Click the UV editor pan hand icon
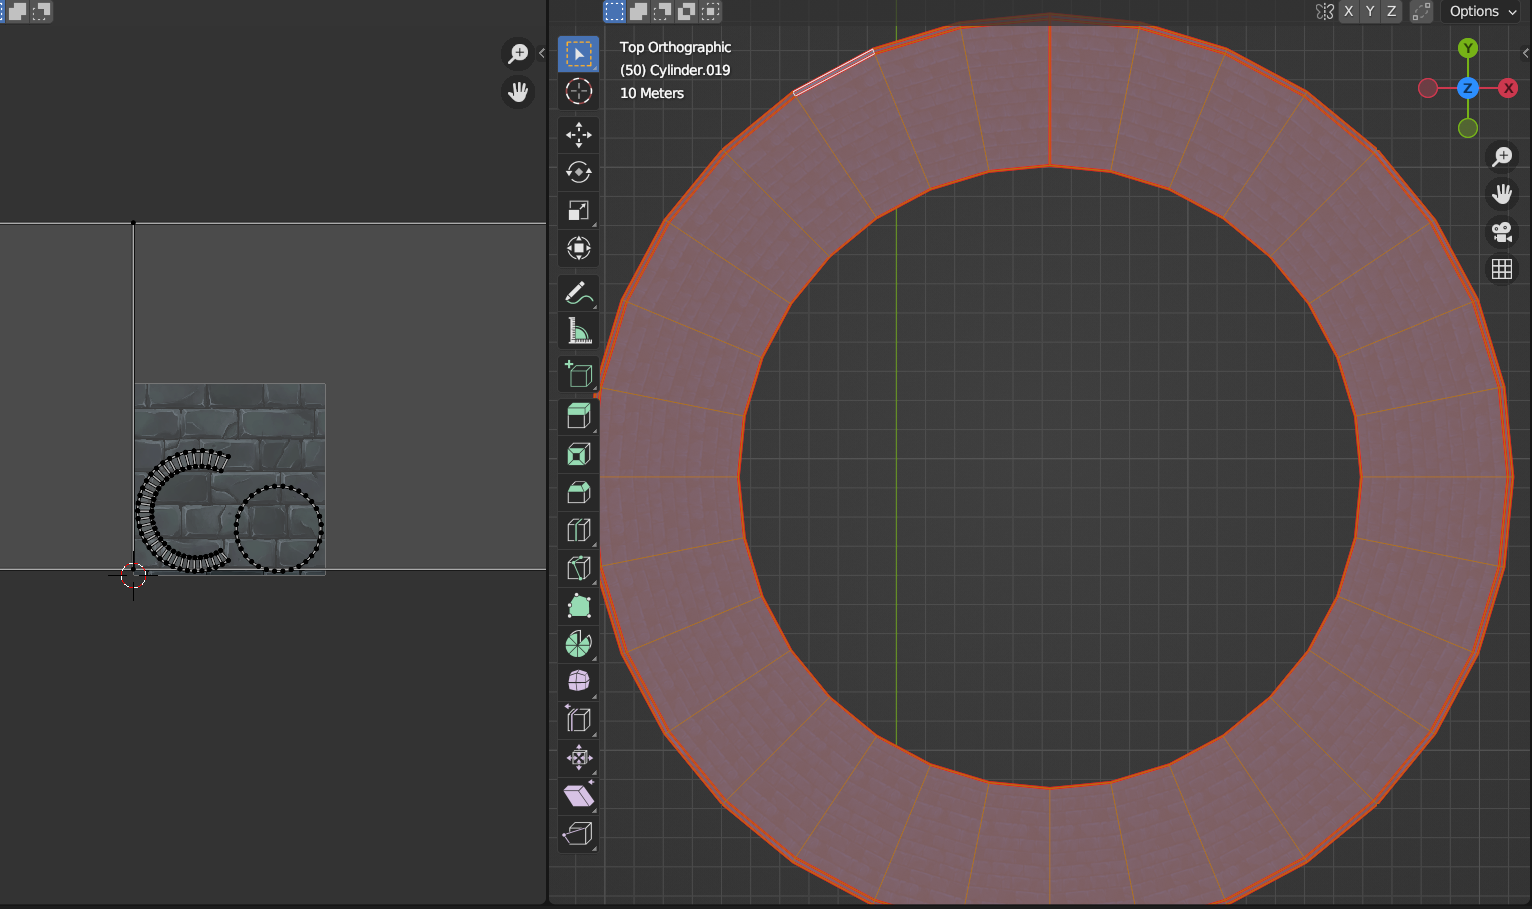 coord(517,92)
